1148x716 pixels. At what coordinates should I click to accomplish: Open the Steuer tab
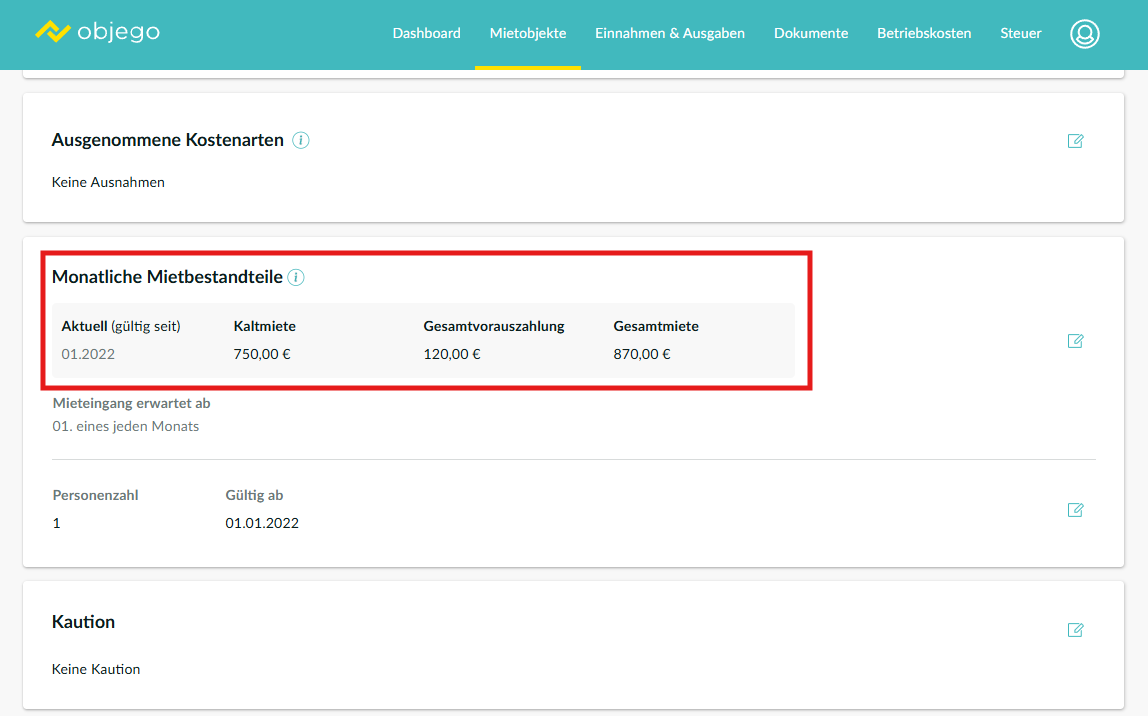point(1020,33)
